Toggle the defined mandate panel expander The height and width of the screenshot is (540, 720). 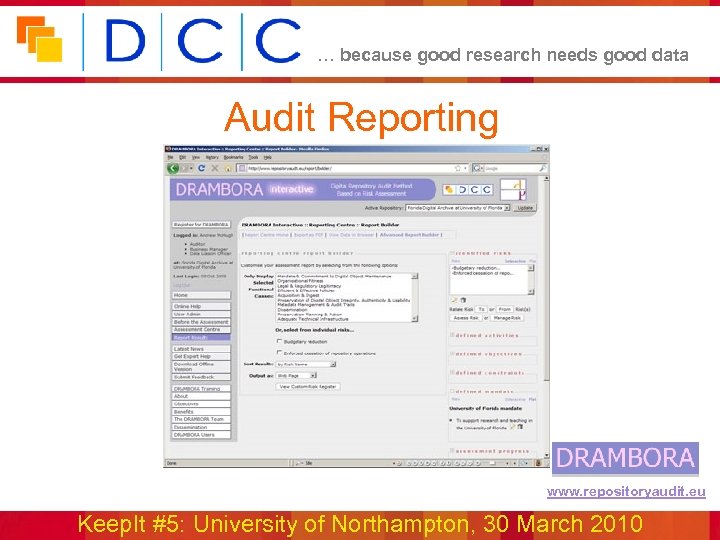point(452,392)
